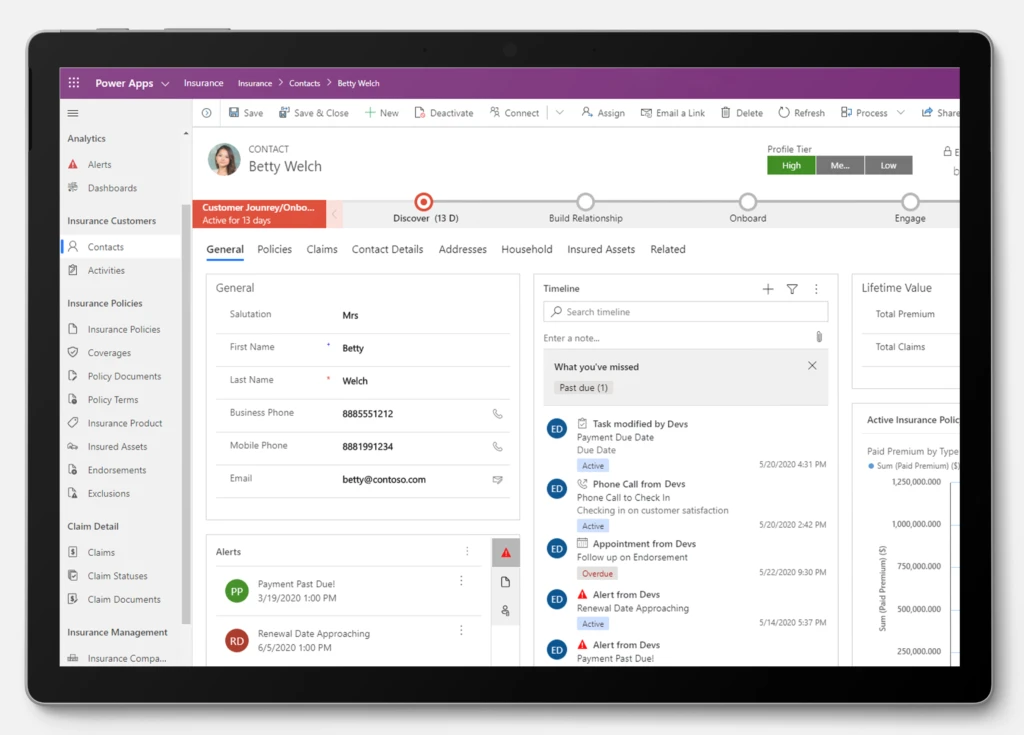Viewport: 1024px width, 735px height.
Task: Call Betty via the phone icon beside Business Phone
Action: [500, 411]
